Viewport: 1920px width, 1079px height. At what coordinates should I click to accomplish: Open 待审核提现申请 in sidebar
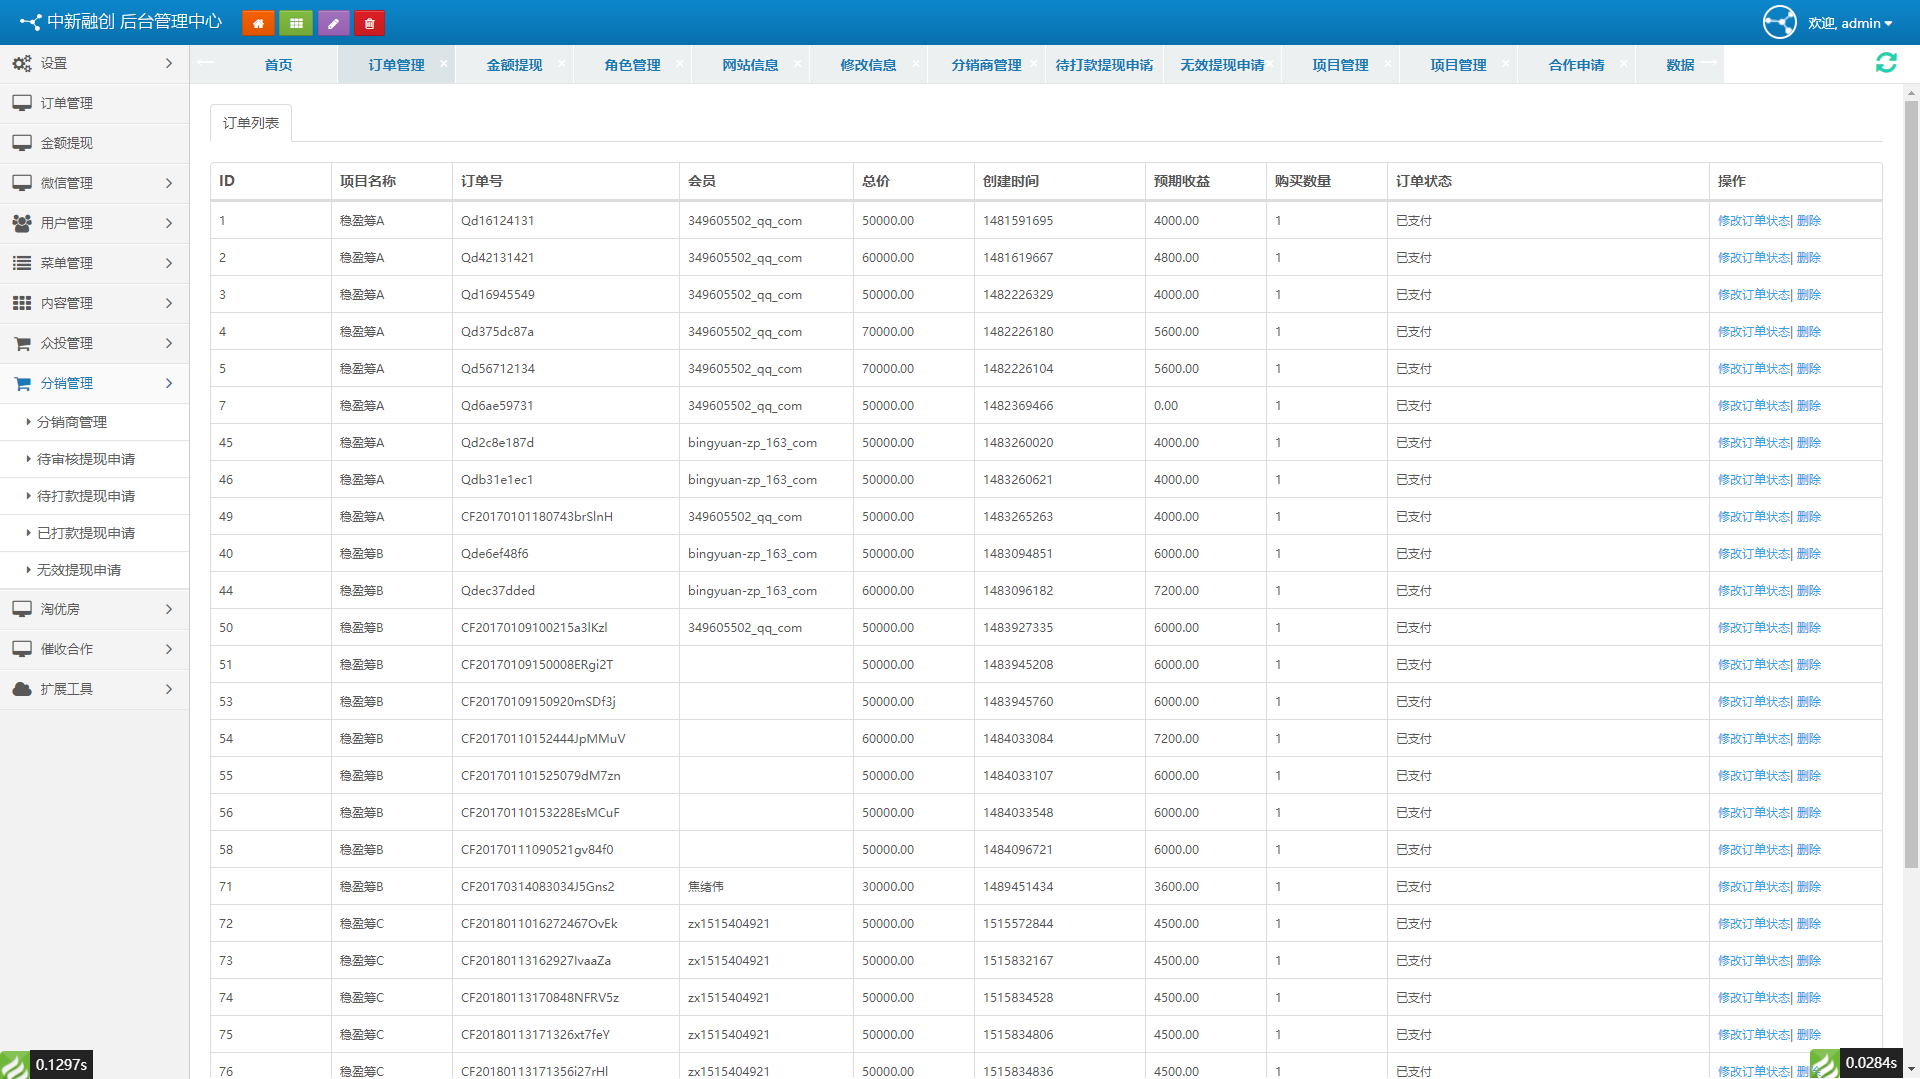click(86, 459)
